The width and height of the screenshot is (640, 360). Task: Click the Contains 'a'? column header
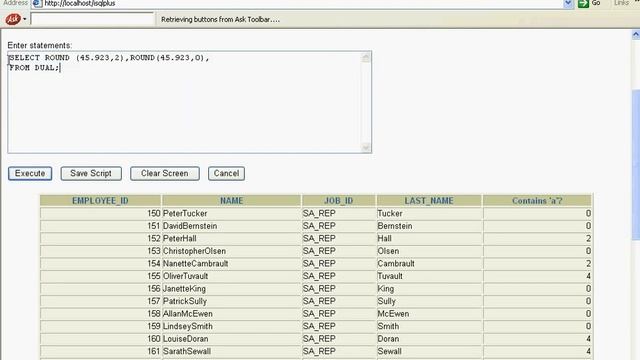[537, 201]
